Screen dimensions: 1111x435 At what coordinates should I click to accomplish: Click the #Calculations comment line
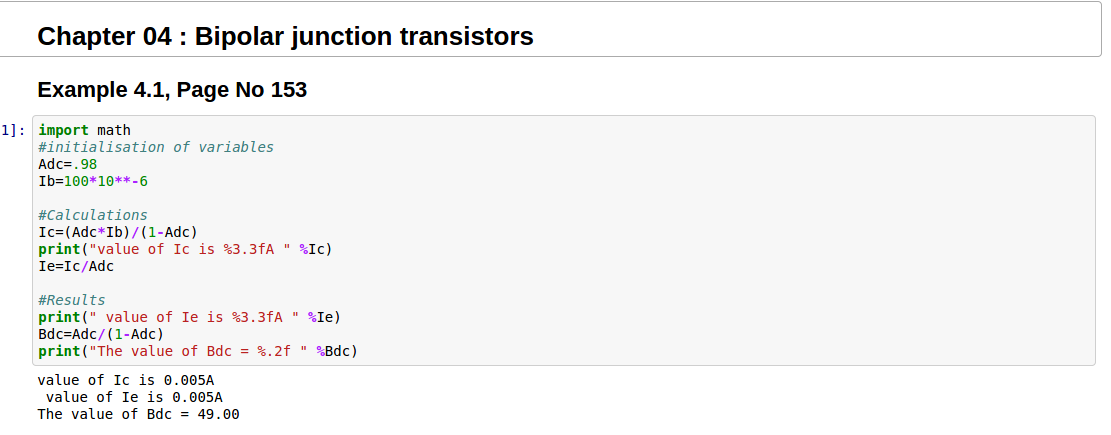pos(92,215)
